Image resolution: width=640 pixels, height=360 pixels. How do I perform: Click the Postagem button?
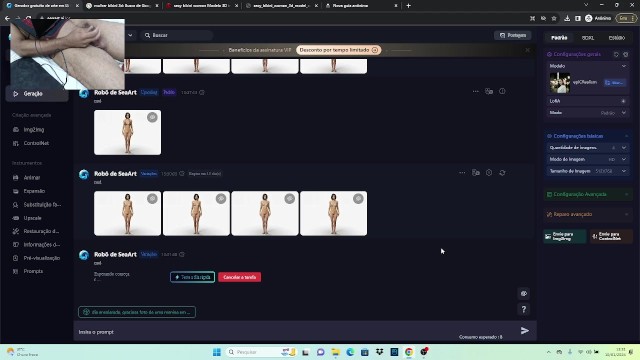(513, 36)
